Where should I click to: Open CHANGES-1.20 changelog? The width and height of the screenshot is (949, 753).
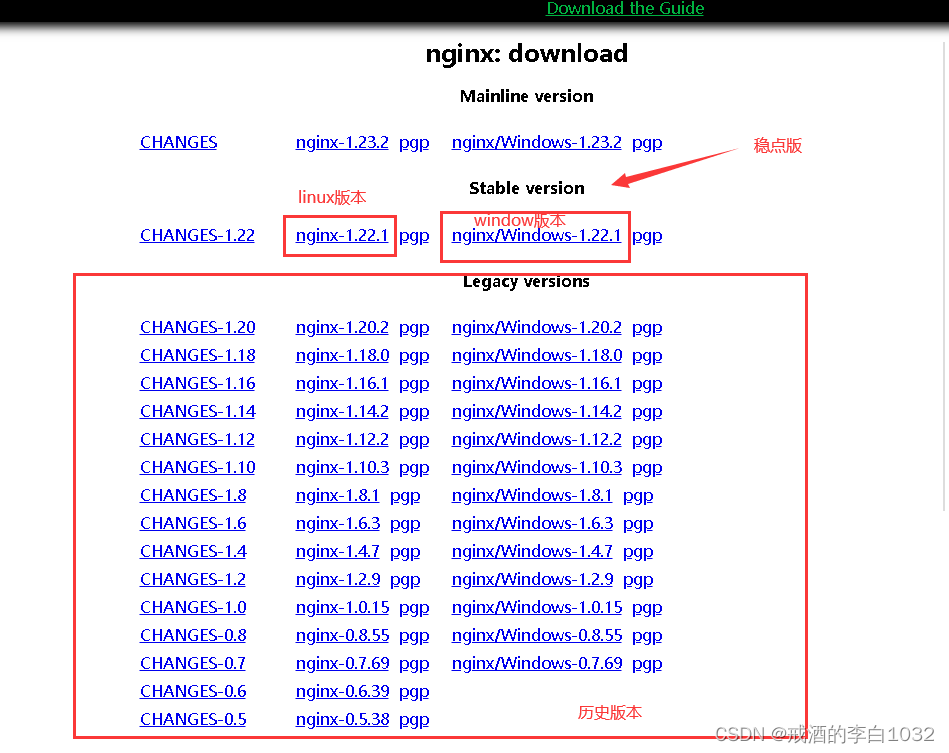(x=197, y=327)
